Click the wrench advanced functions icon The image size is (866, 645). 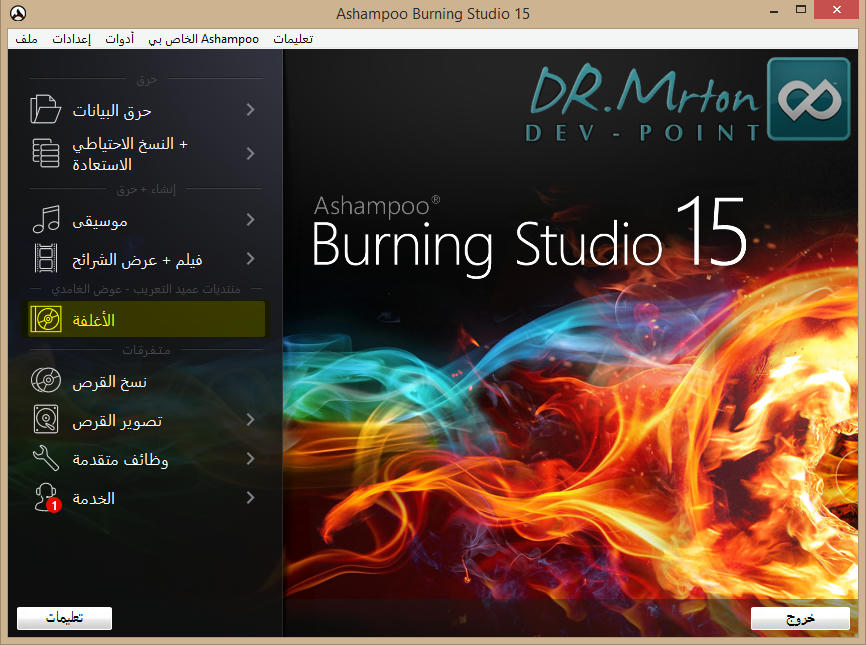pos(46,458)
